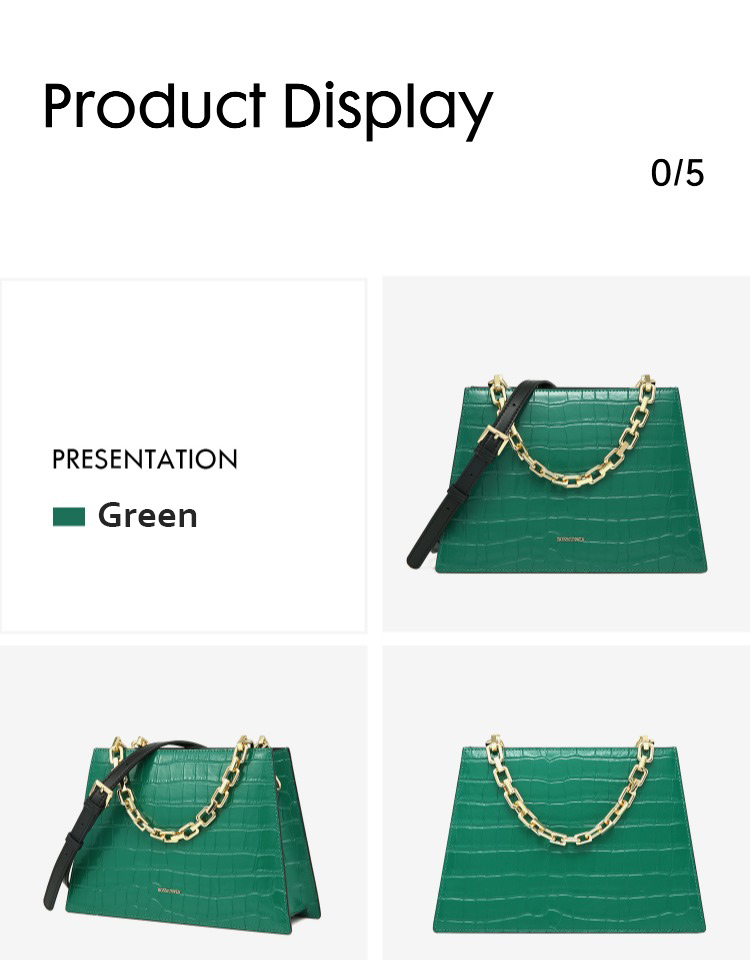Click the green color swatch beside Green
Viewport: 750px width, 960px height.
click(69, 517)
